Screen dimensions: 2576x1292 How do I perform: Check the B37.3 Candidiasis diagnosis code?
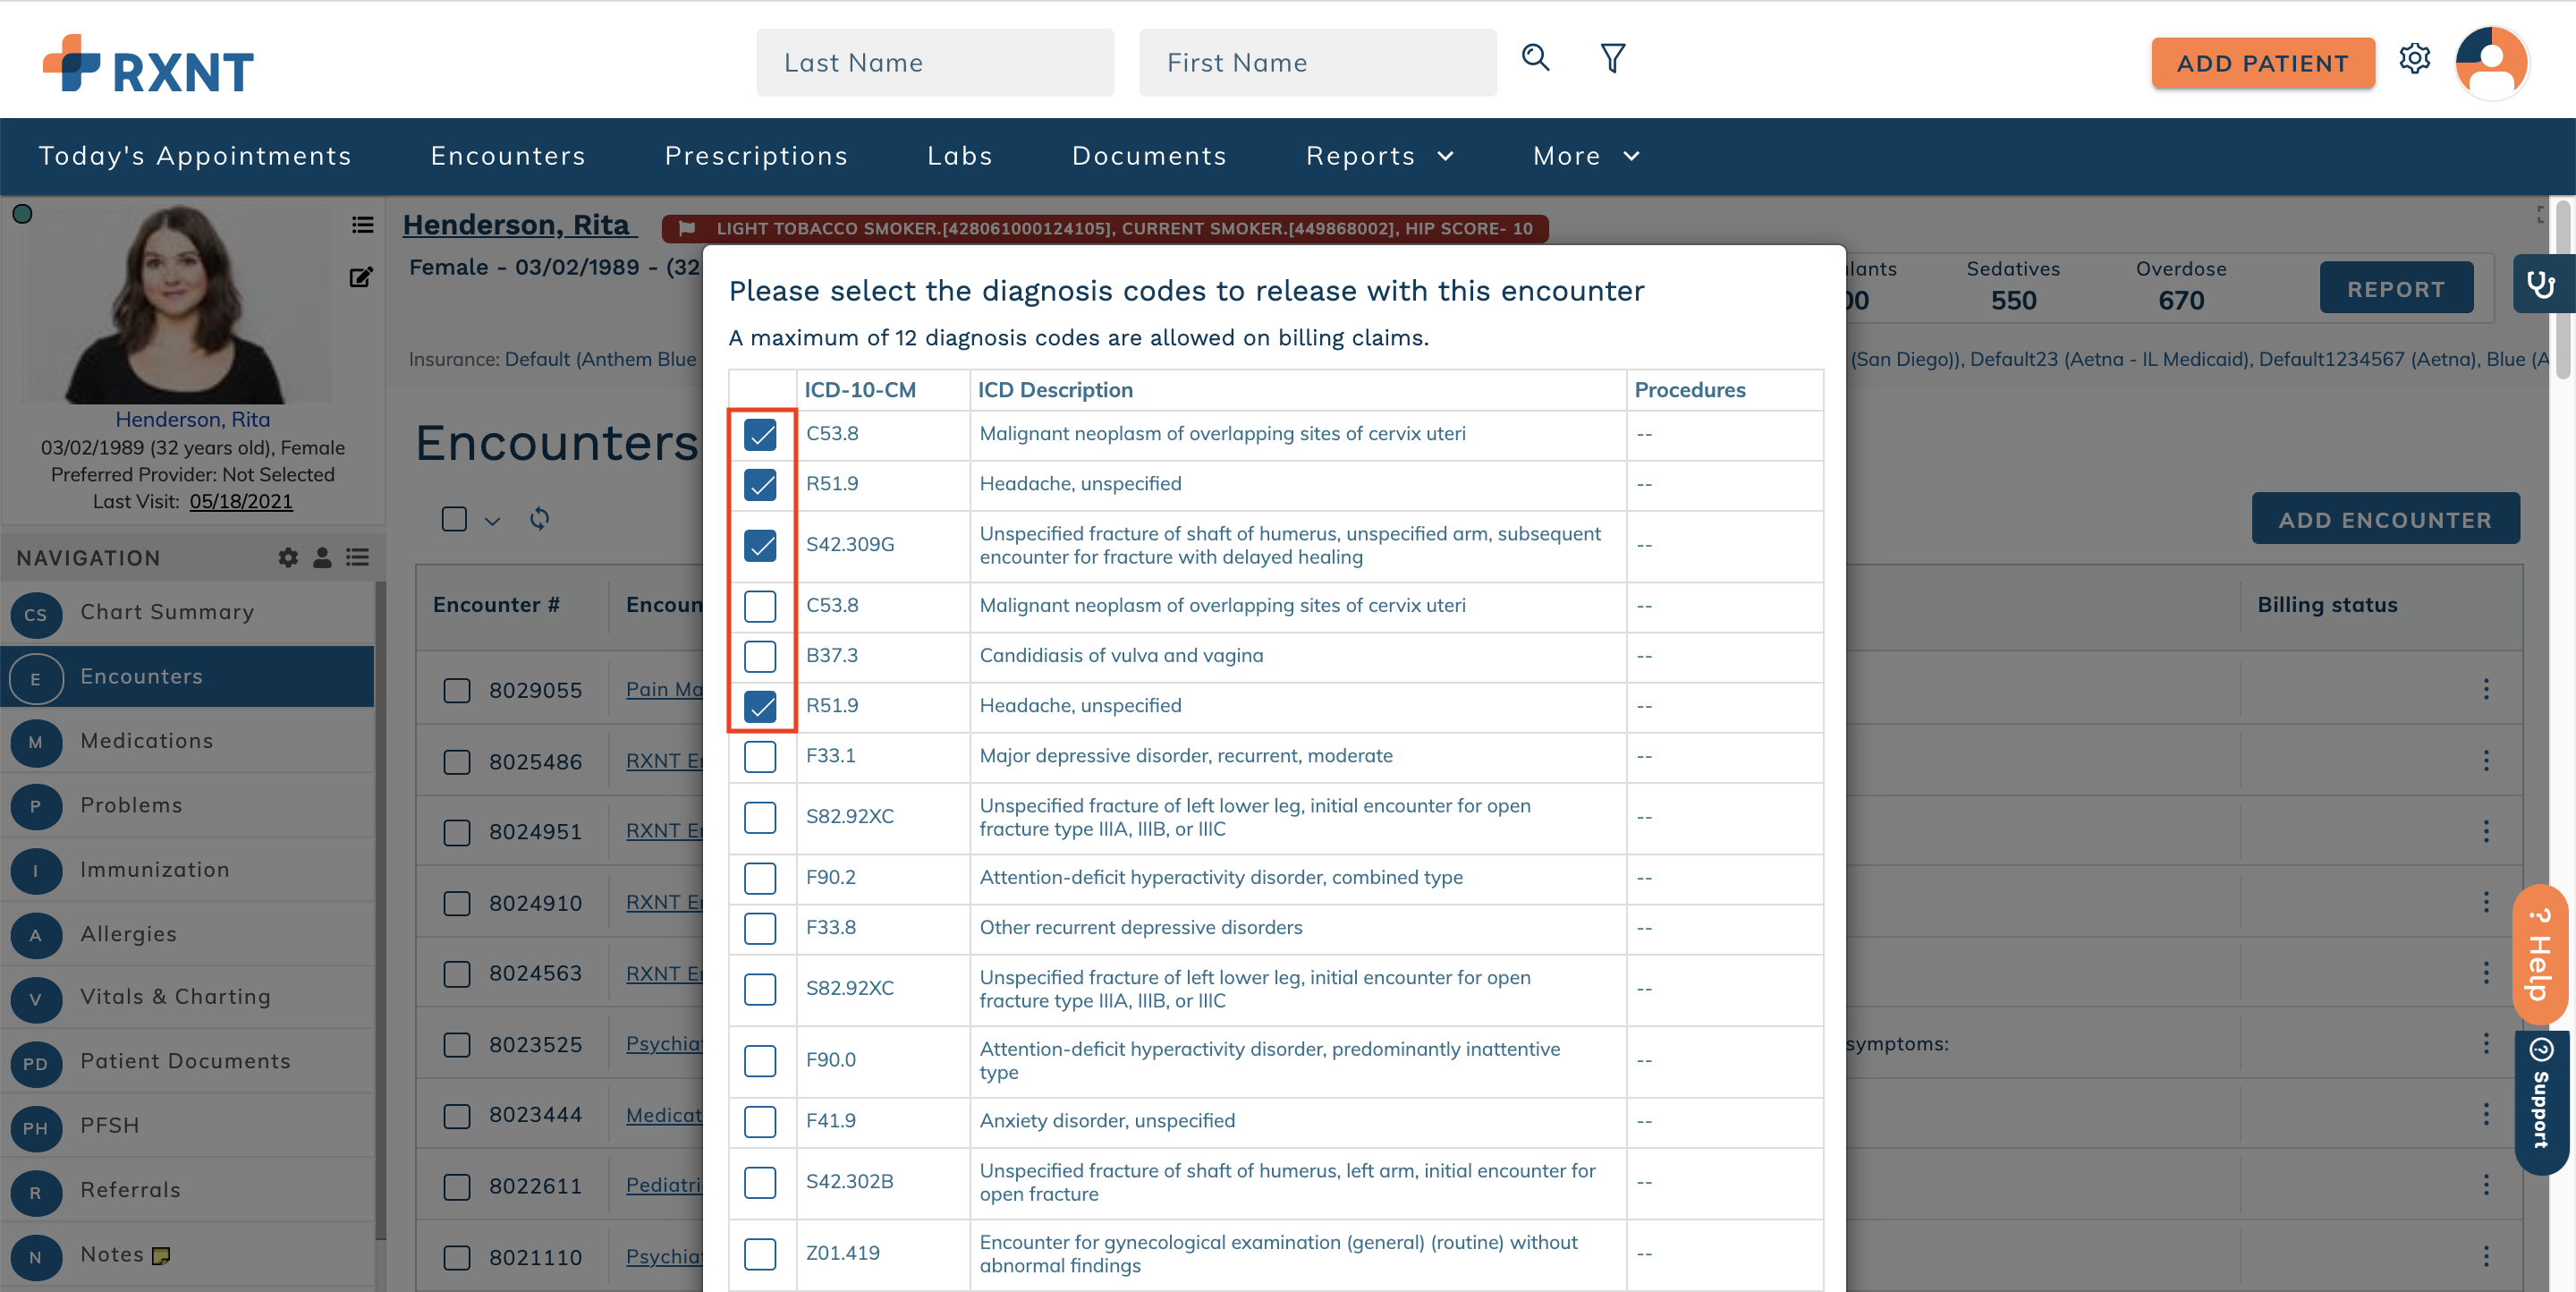coord(762,657)
